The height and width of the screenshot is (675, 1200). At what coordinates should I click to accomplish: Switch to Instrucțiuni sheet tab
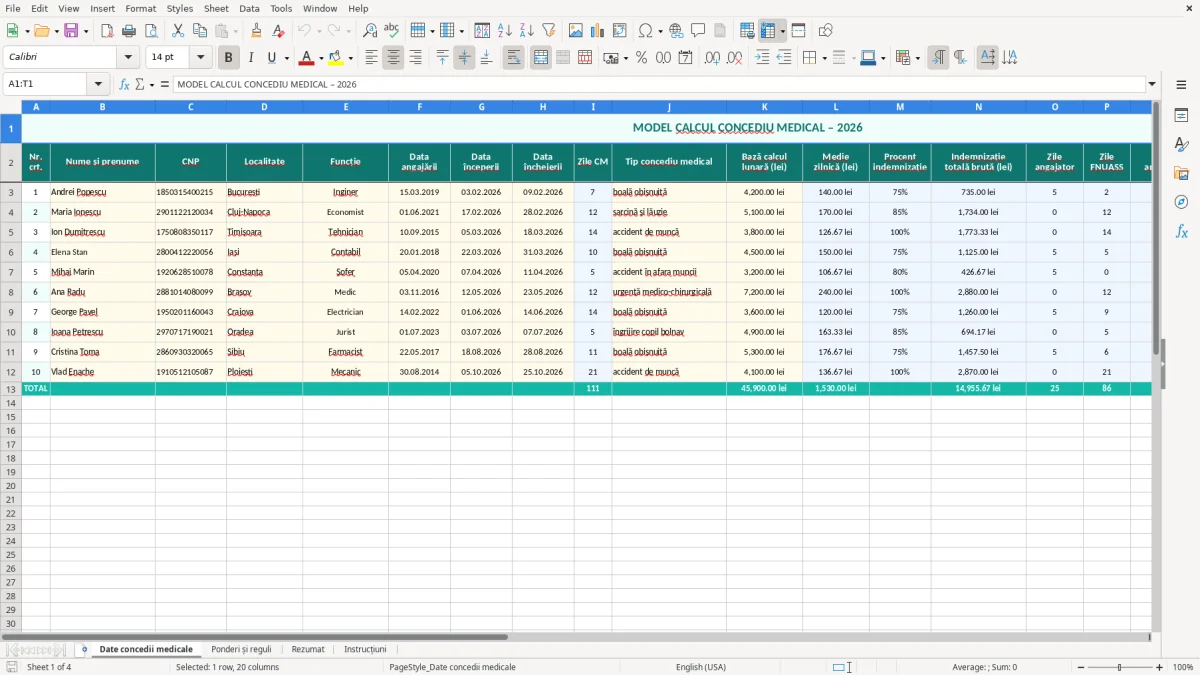pyautogui.click(x=365, y=649)
